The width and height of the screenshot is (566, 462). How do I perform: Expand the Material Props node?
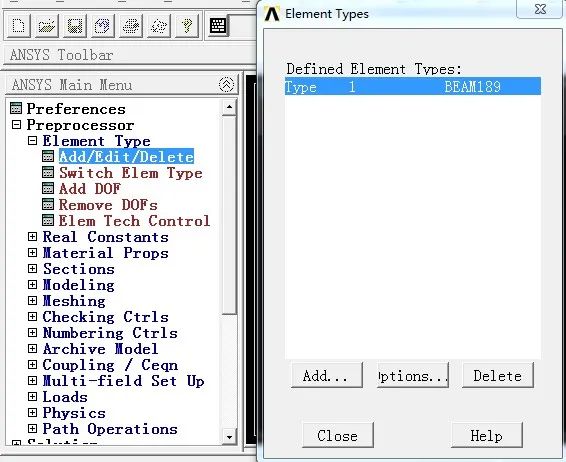(x=32, y=252)
